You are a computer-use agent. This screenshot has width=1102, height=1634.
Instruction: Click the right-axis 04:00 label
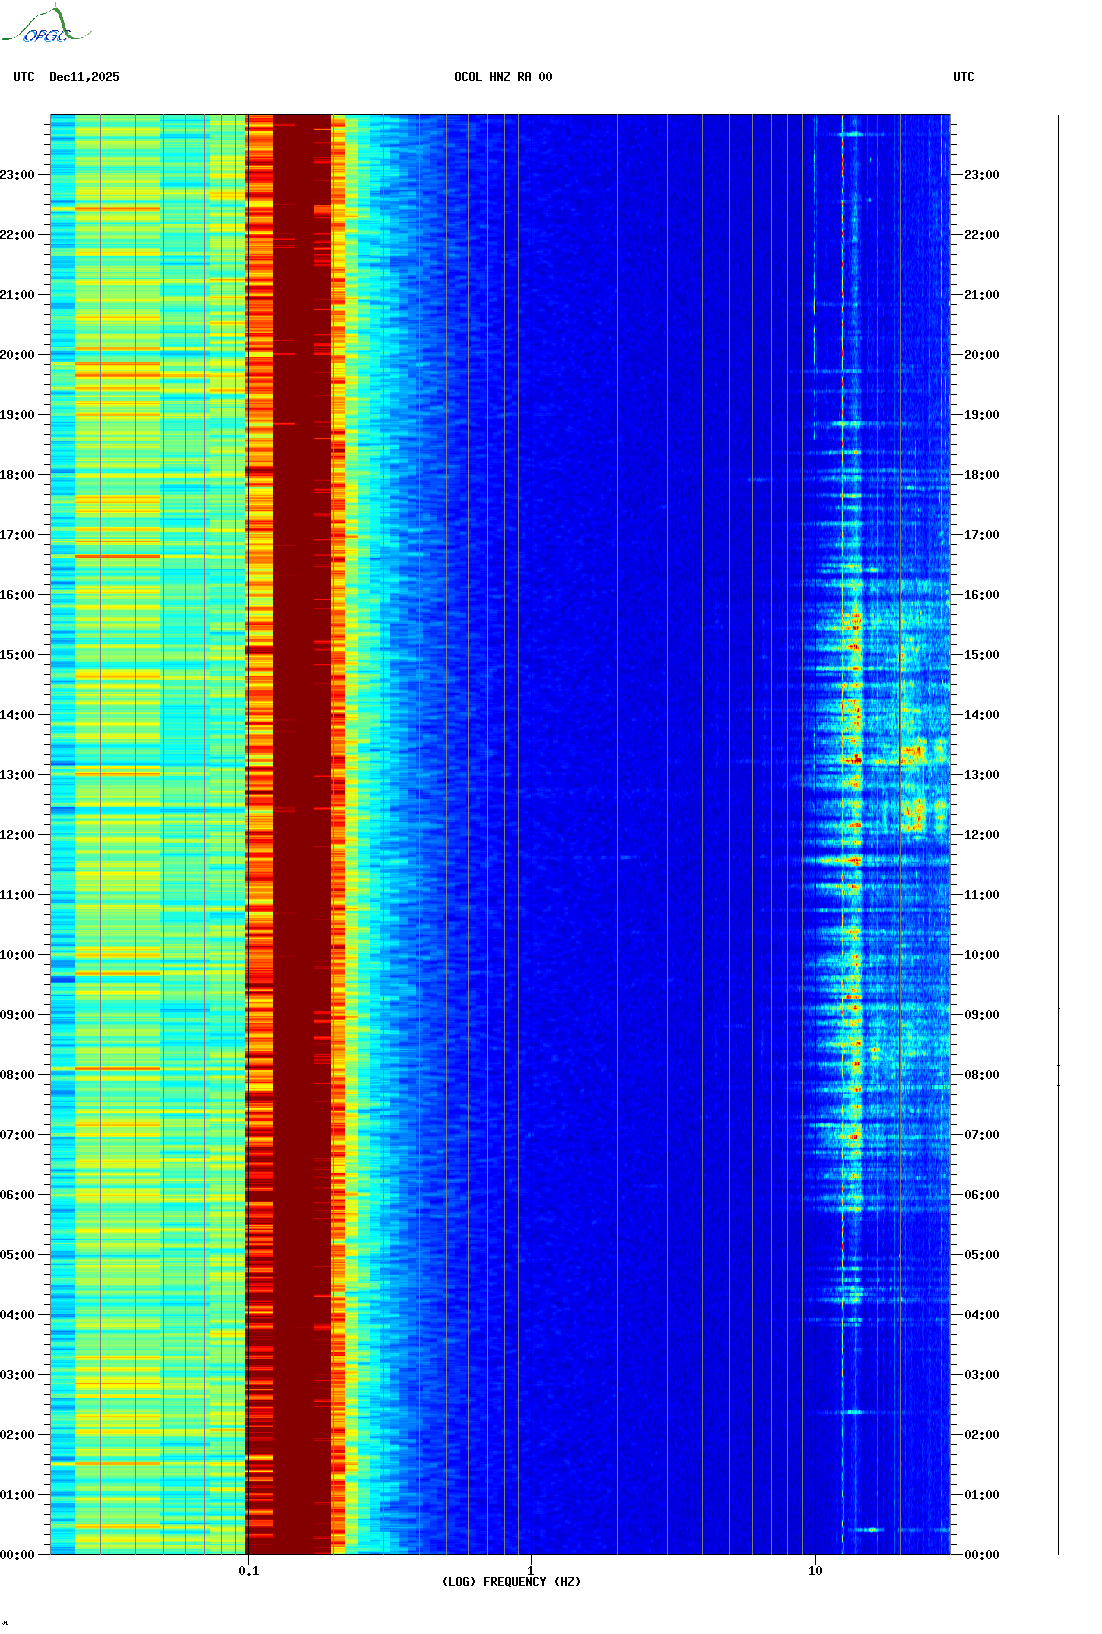tap(982, 1315)
